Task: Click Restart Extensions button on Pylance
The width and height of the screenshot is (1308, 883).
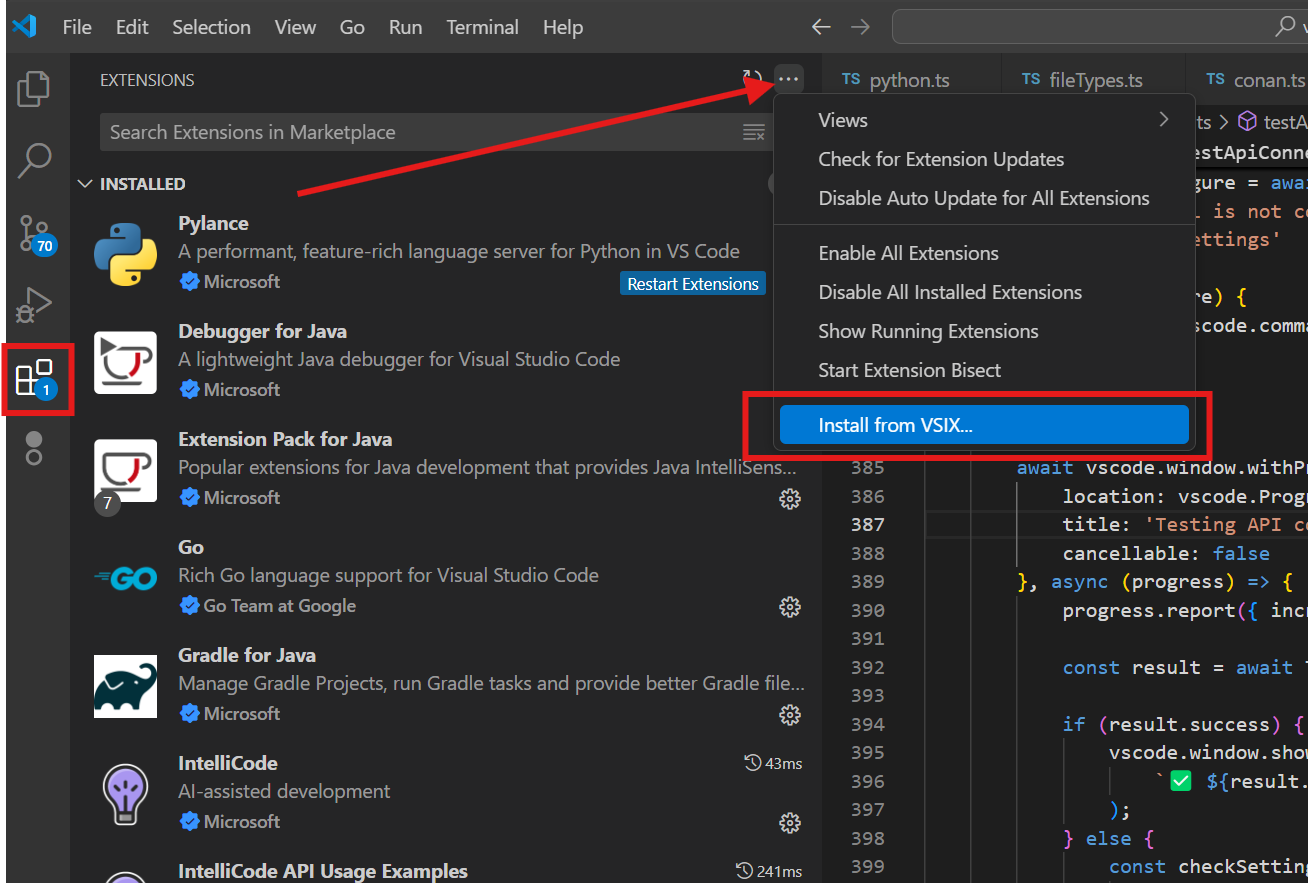Action: point(693,284)
